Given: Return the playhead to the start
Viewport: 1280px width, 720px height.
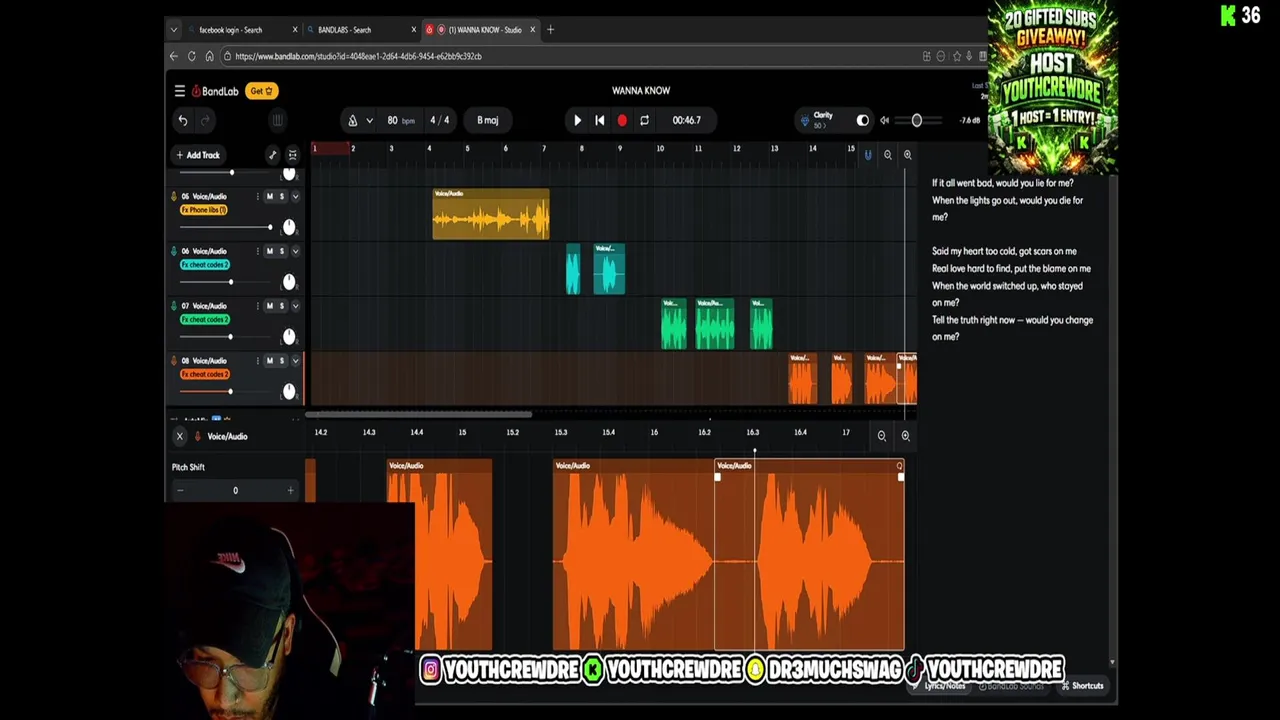Looking at the screenshot, I should pyautogui.click(x=599, y=120).
